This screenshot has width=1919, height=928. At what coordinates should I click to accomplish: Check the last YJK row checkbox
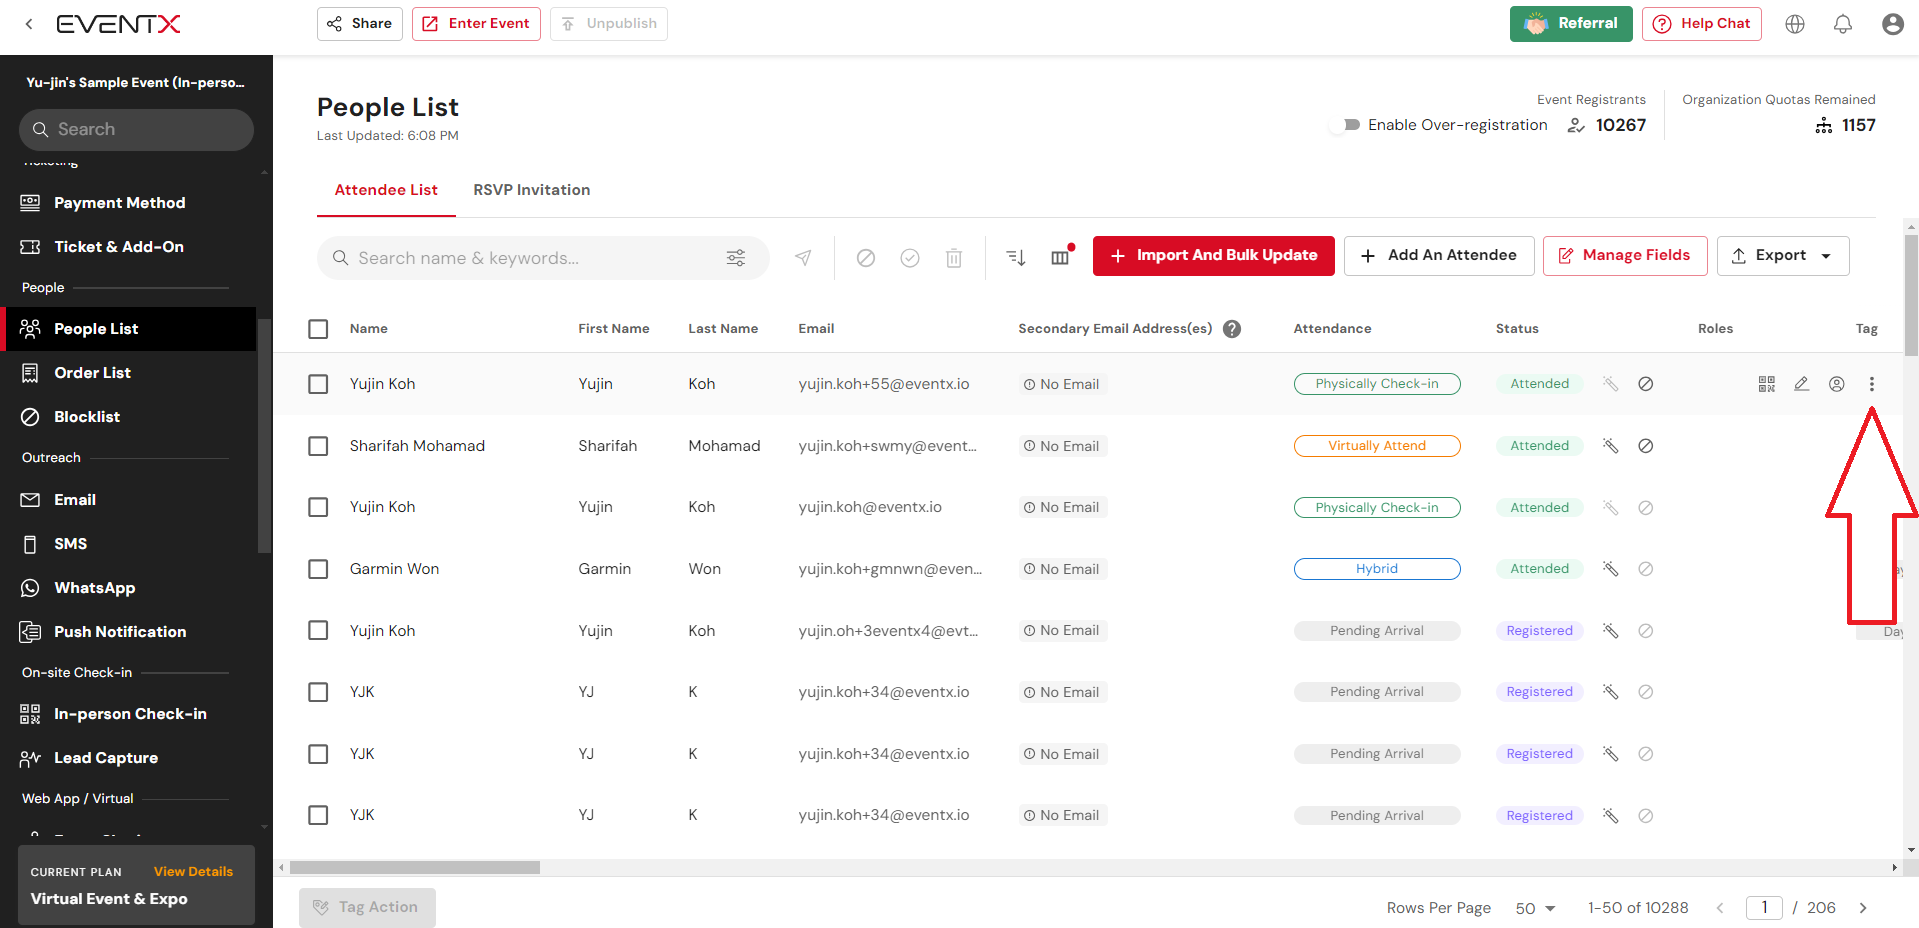pos(318,815)
